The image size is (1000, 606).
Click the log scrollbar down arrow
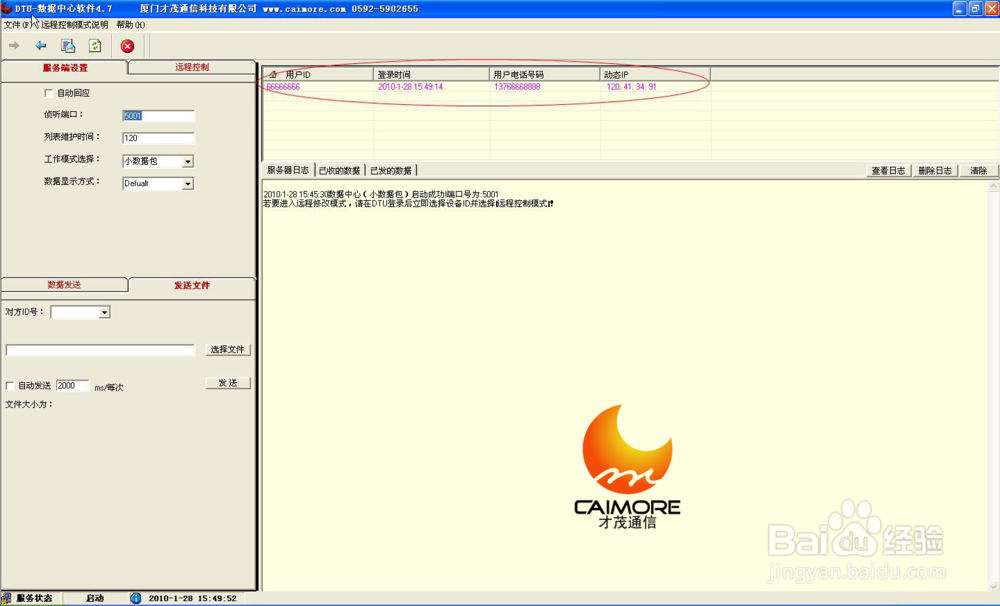coord(994,586)
